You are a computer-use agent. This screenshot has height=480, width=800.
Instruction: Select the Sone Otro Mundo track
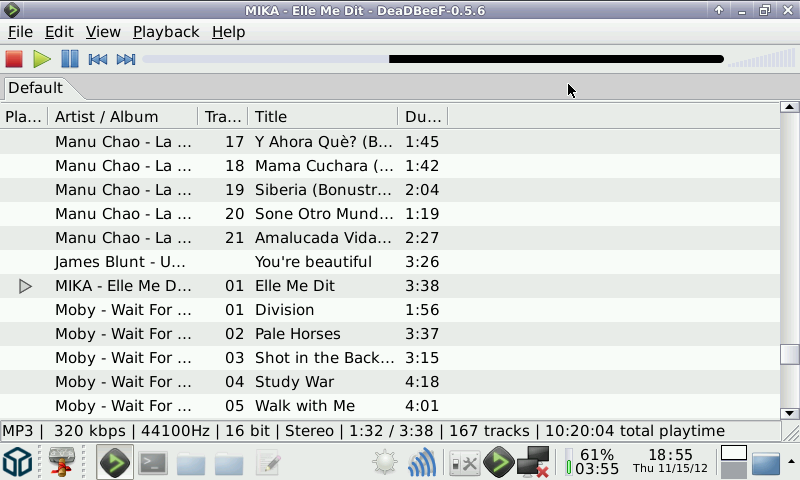click(390, 214)
